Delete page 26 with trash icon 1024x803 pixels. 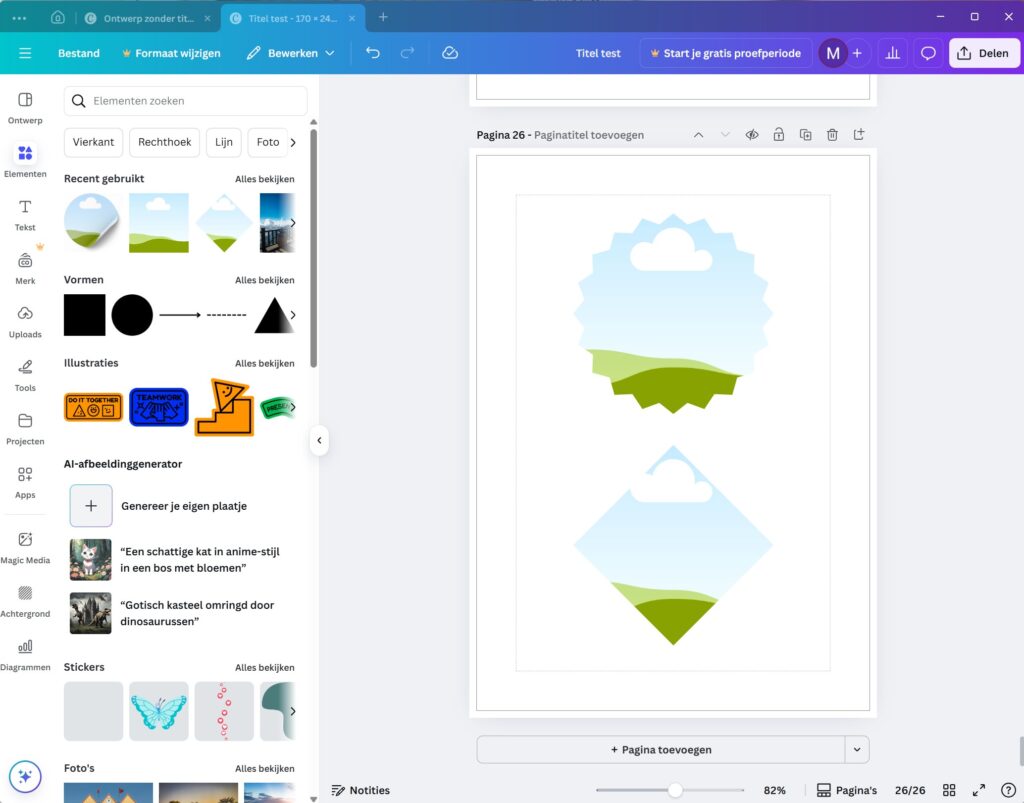coord(832,135)
